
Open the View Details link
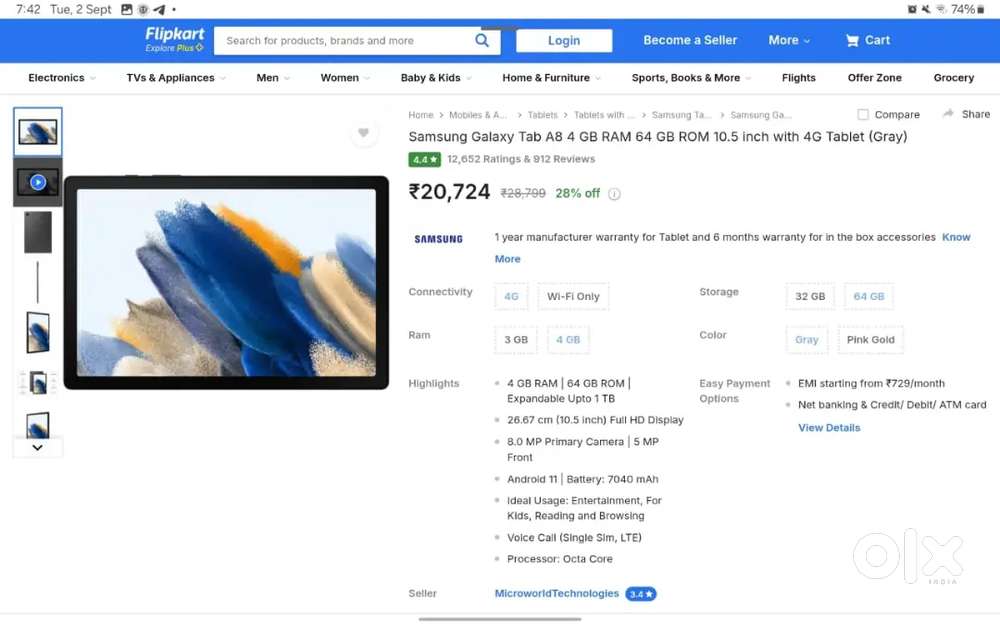tap(828, 428)
